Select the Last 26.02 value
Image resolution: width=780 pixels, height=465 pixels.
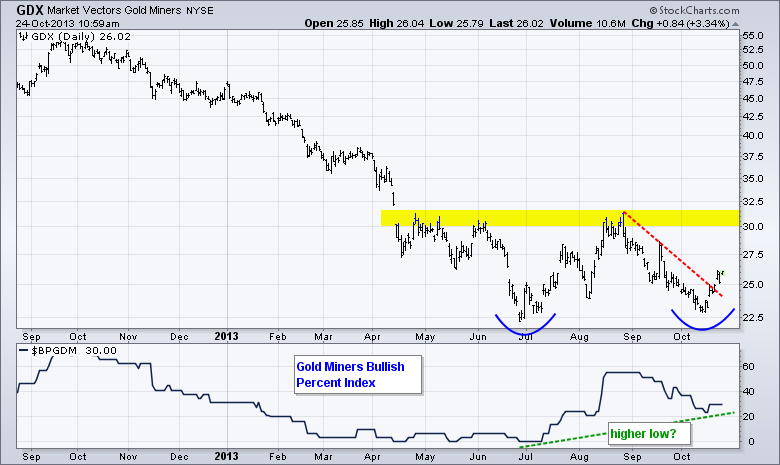[x=516, y=23]
